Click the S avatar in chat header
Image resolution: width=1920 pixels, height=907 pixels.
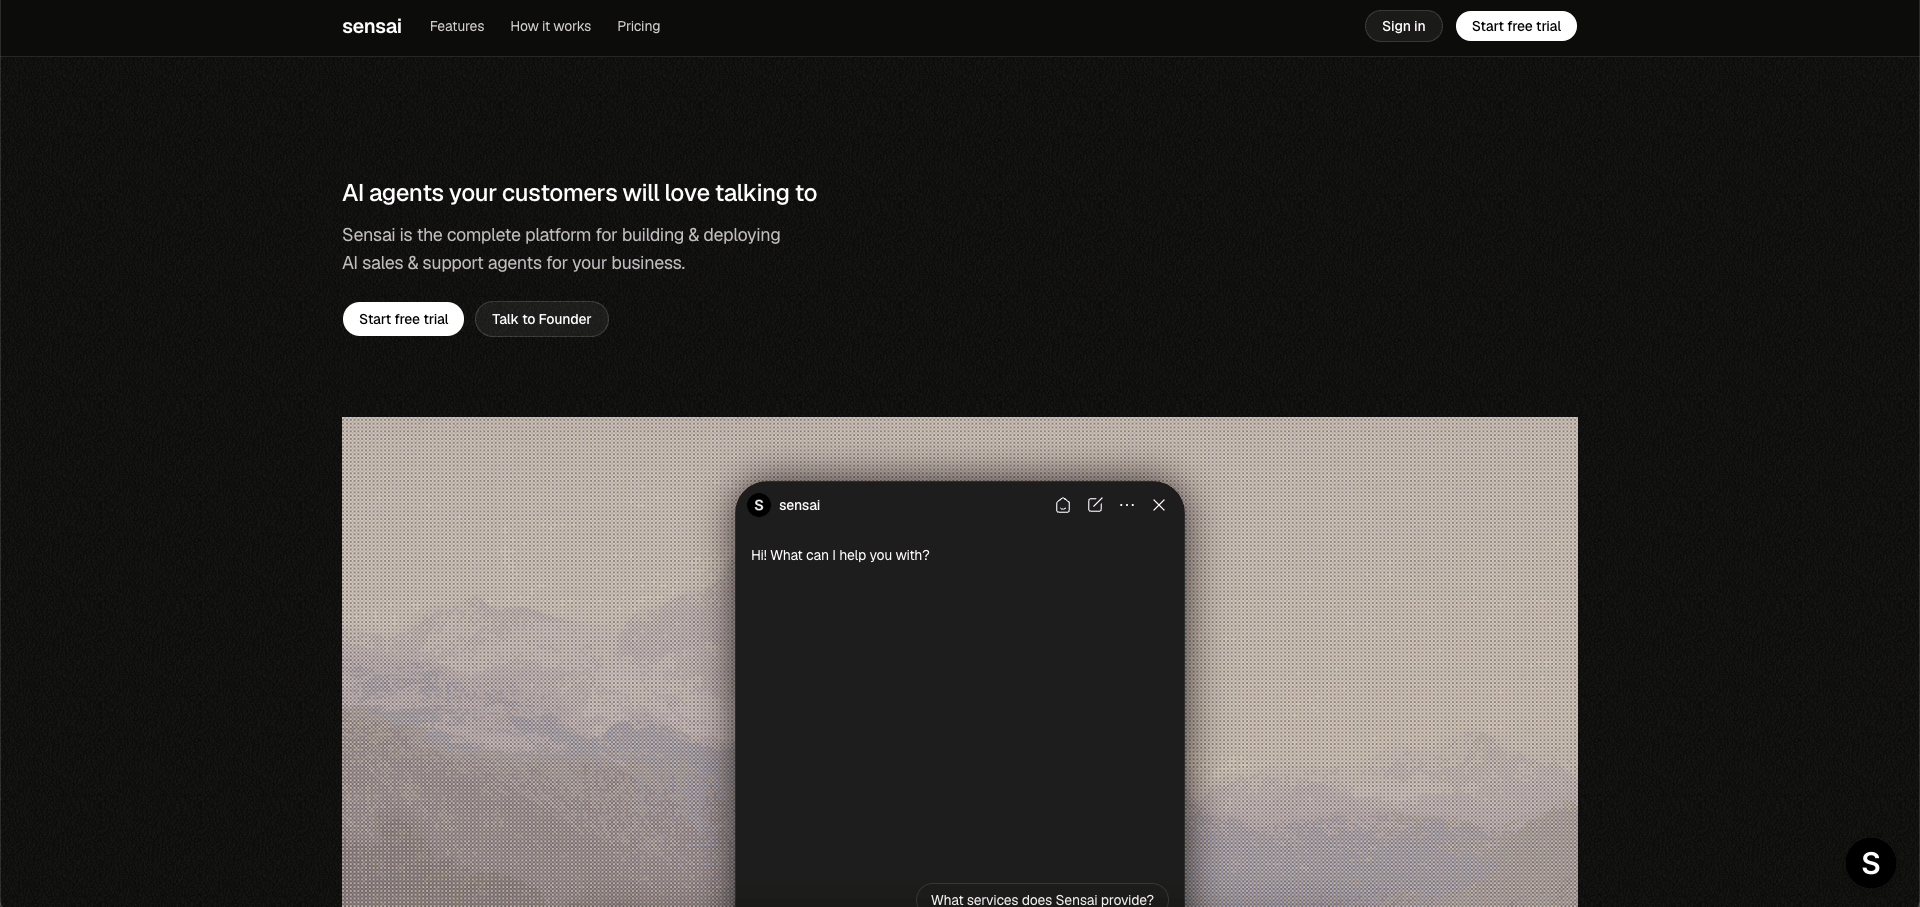click(x=759, y=505)
